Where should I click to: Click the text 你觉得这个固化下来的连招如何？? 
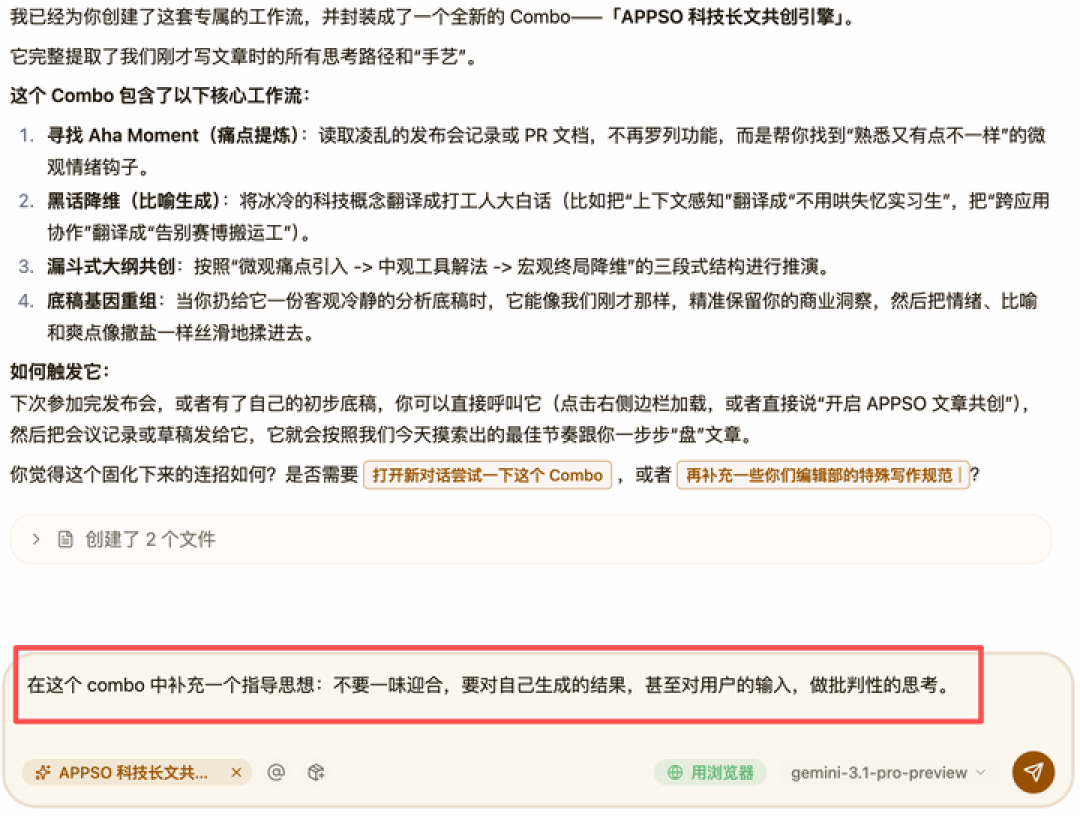pyautogui.click(x=143, y=475)
